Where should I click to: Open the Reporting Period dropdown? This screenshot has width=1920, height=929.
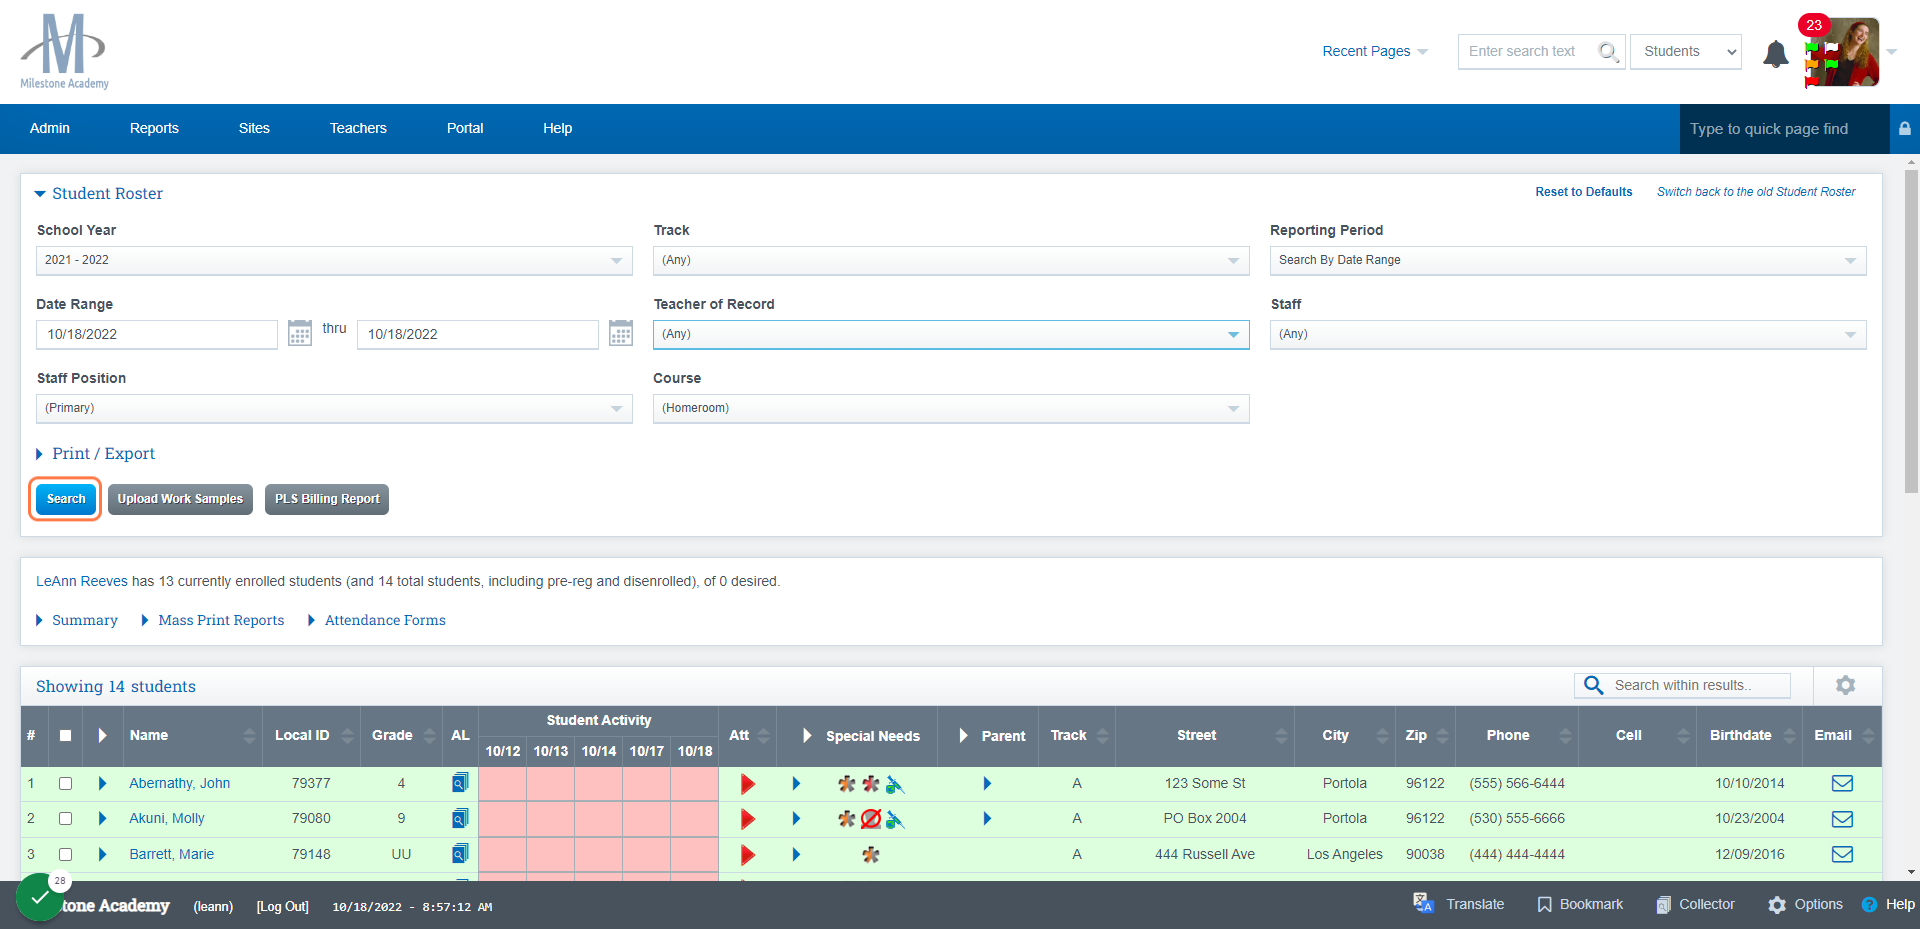[x=1568, y=260]
